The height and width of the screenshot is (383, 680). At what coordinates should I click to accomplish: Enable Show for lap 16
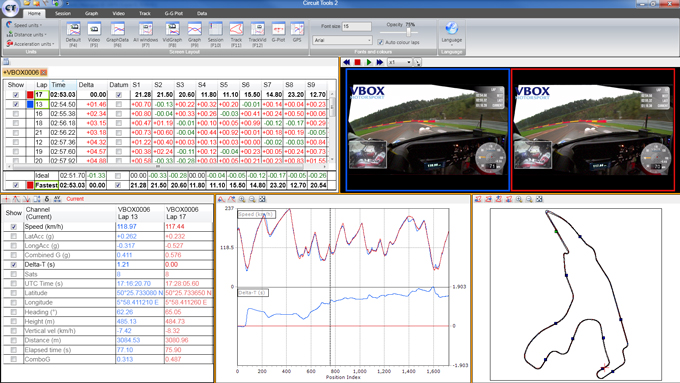click(x=16, y=114)
